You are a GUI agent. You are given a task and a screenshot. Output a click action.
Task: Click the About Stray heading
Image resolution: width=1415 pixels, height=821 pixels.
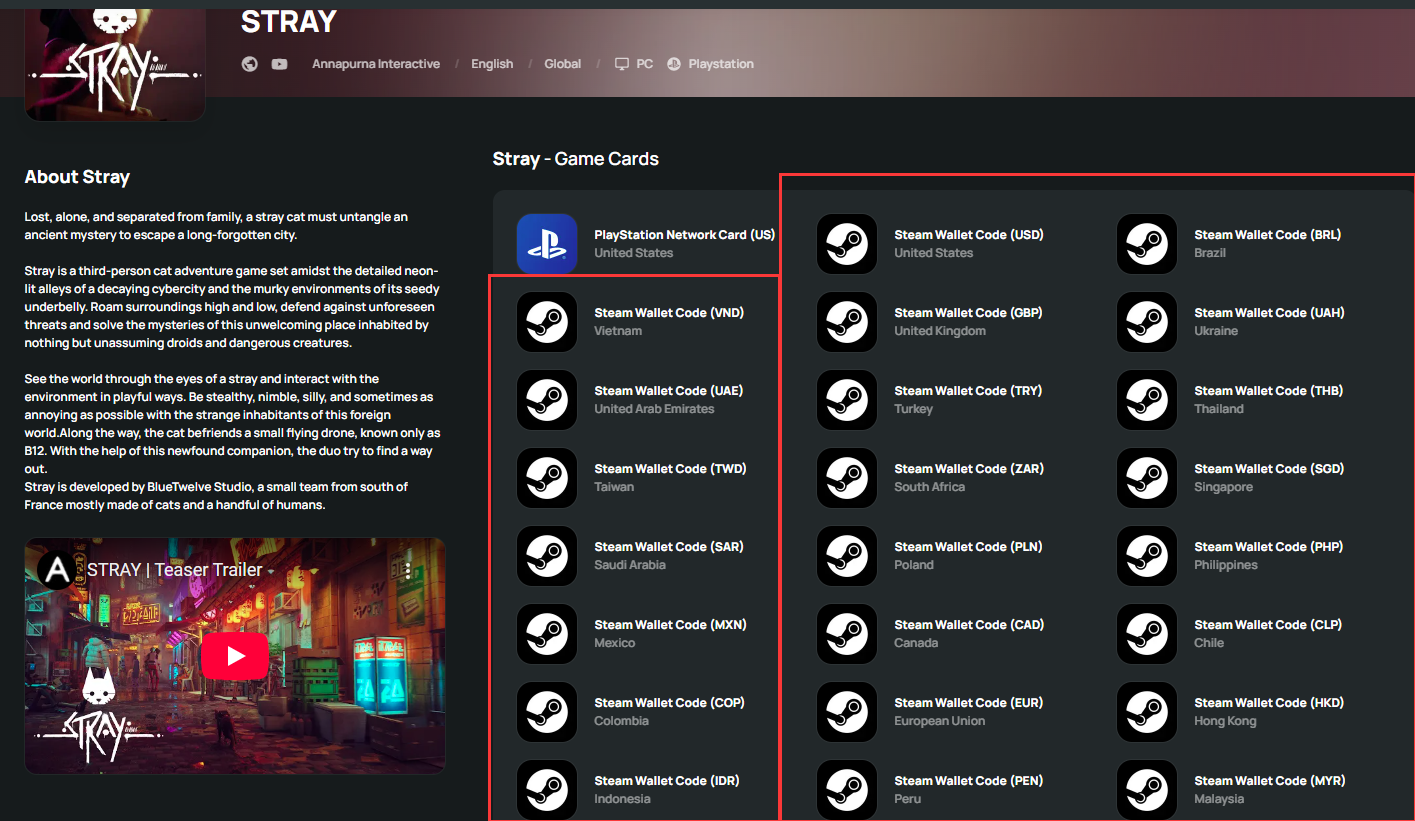(x=77, y=177)
